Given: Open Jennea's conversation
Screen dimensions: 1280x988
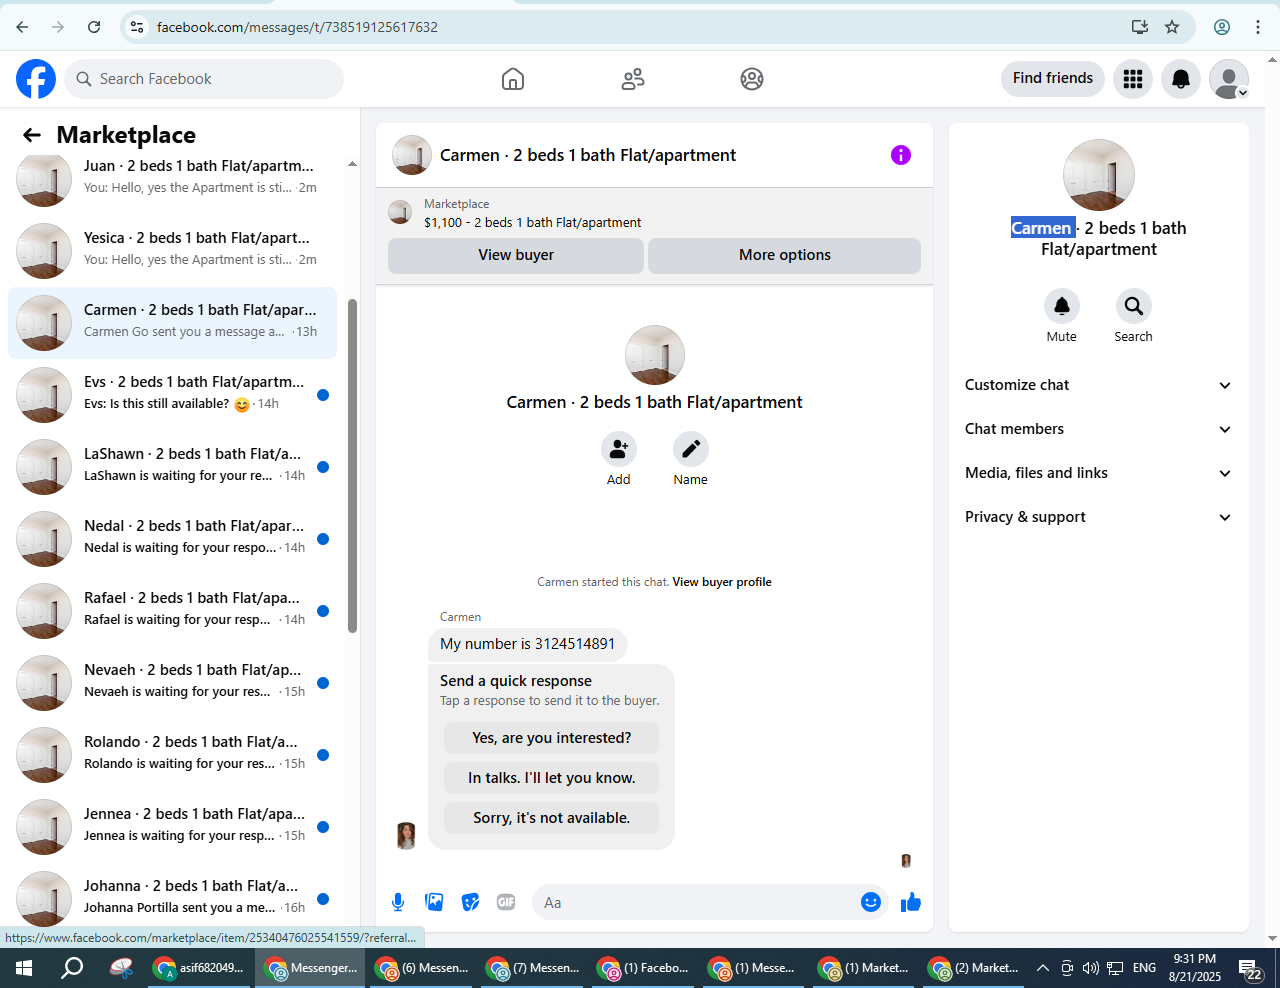Looking at the screenshot, I should tap(172, 826).
